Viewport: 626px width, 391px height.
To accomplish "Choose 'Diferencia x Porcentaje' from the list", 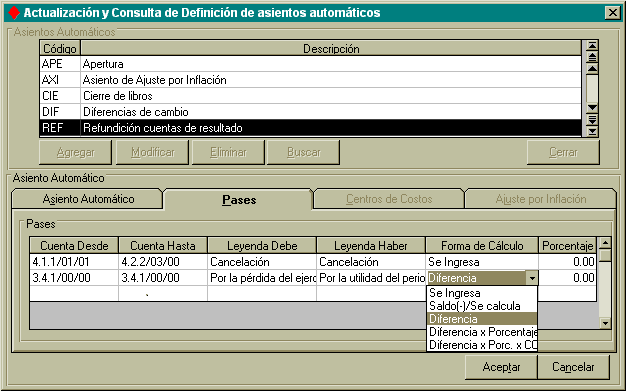I will pos(482,332).
